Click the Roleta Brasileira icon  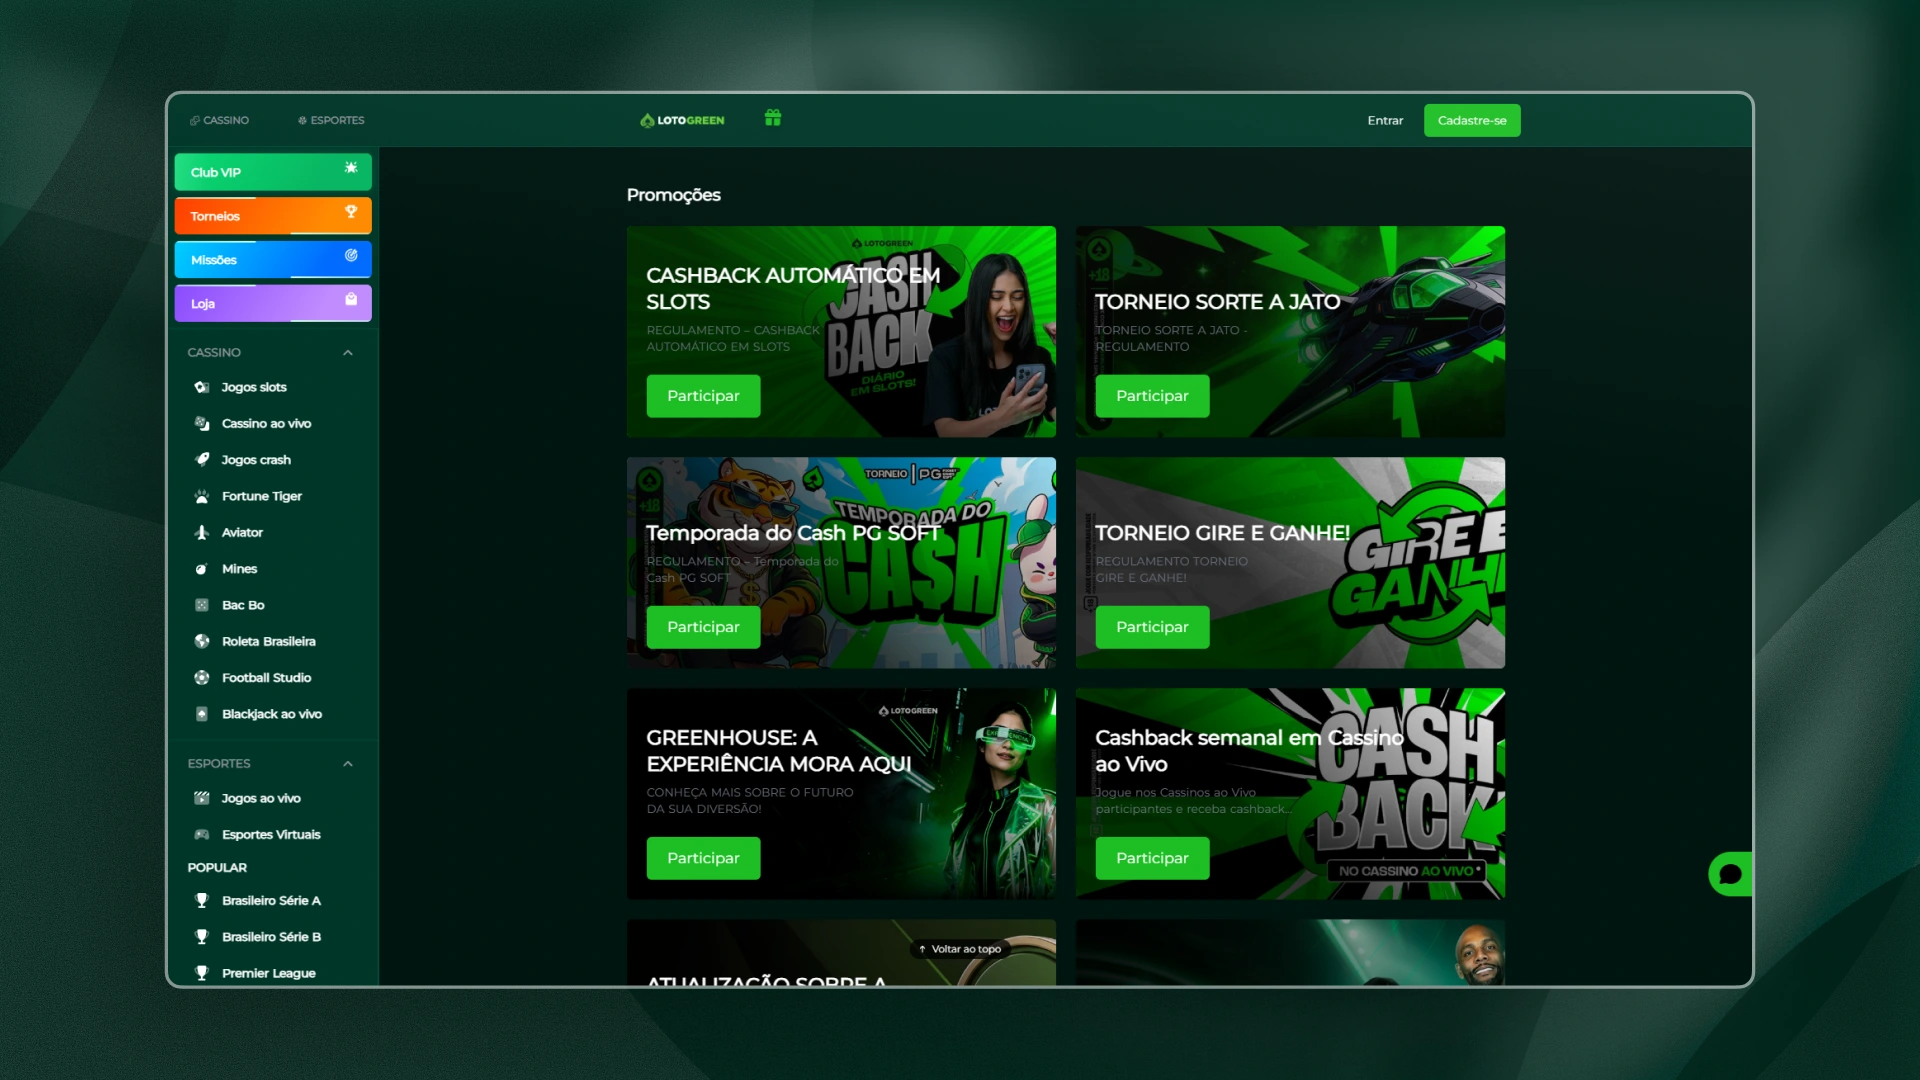coord(202,641)
